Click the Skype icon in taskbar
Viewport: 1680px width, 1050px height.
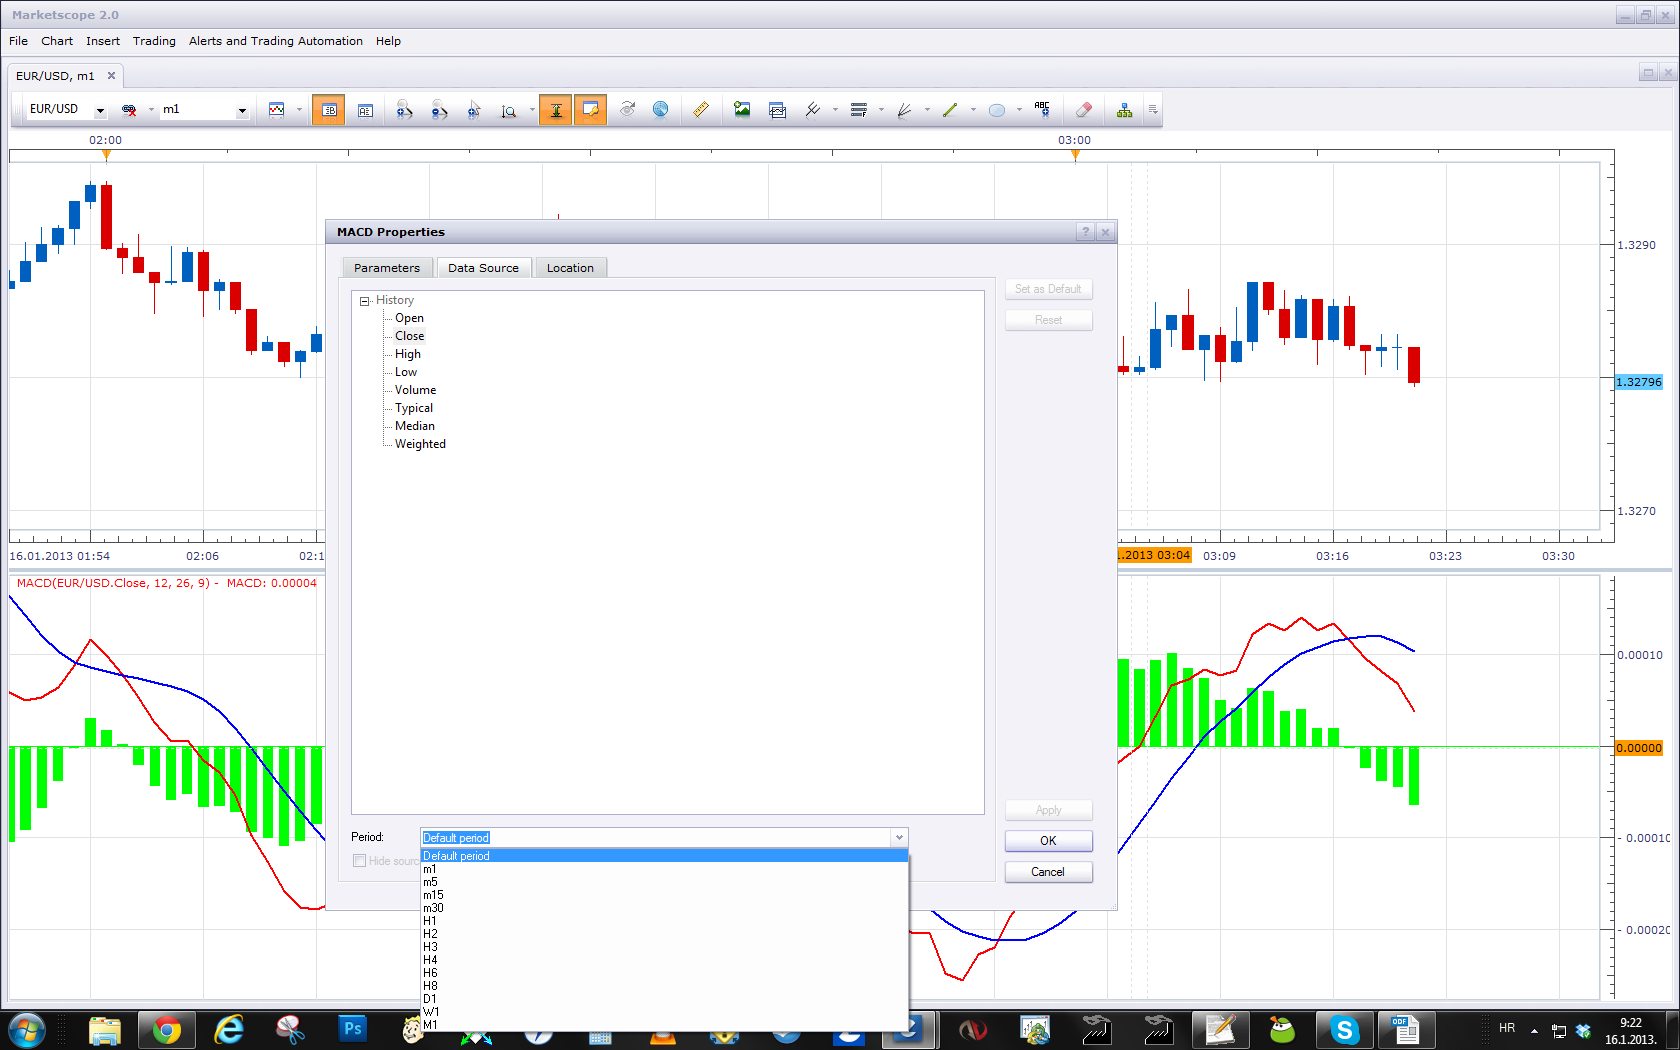[1344, 1029]
